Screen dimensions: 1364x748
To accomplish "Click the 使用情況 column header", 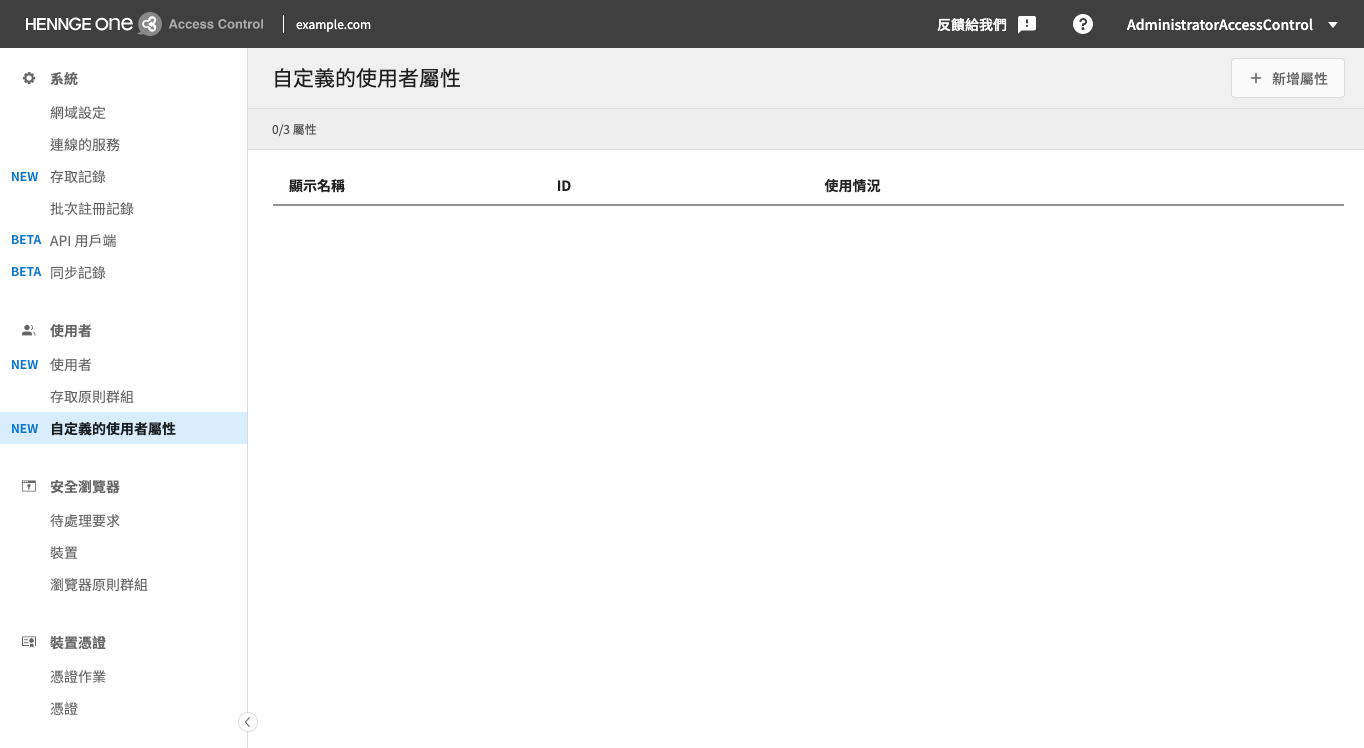I will tap(853, 186).
